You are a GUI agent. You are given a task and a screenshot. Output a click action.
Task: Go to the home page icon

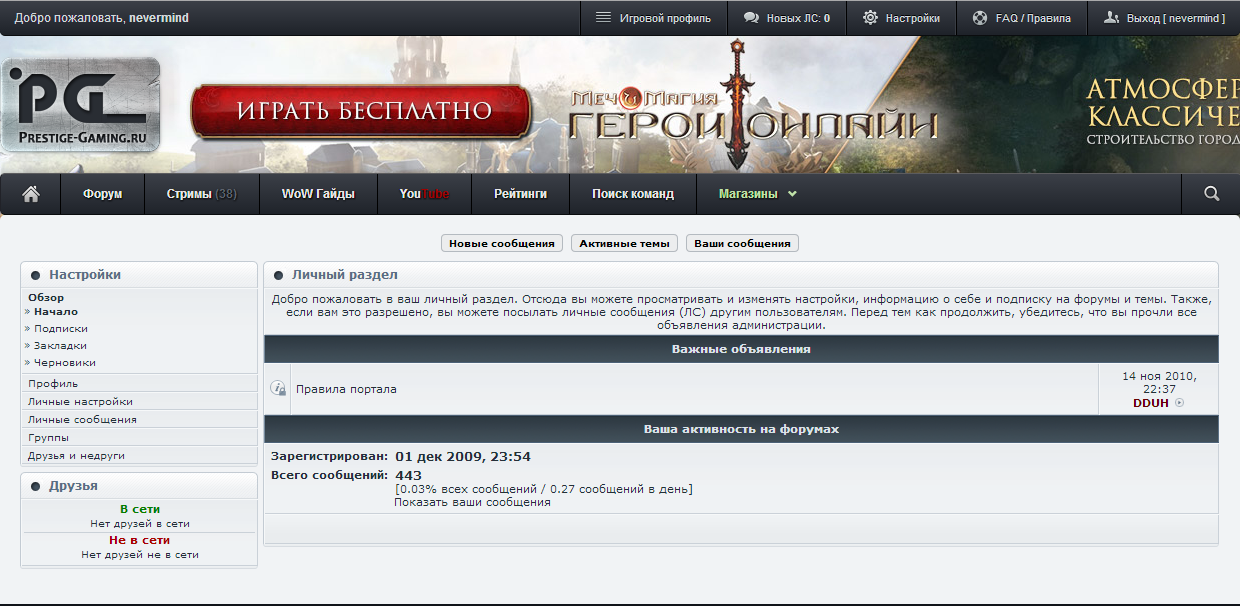(30, 194)
